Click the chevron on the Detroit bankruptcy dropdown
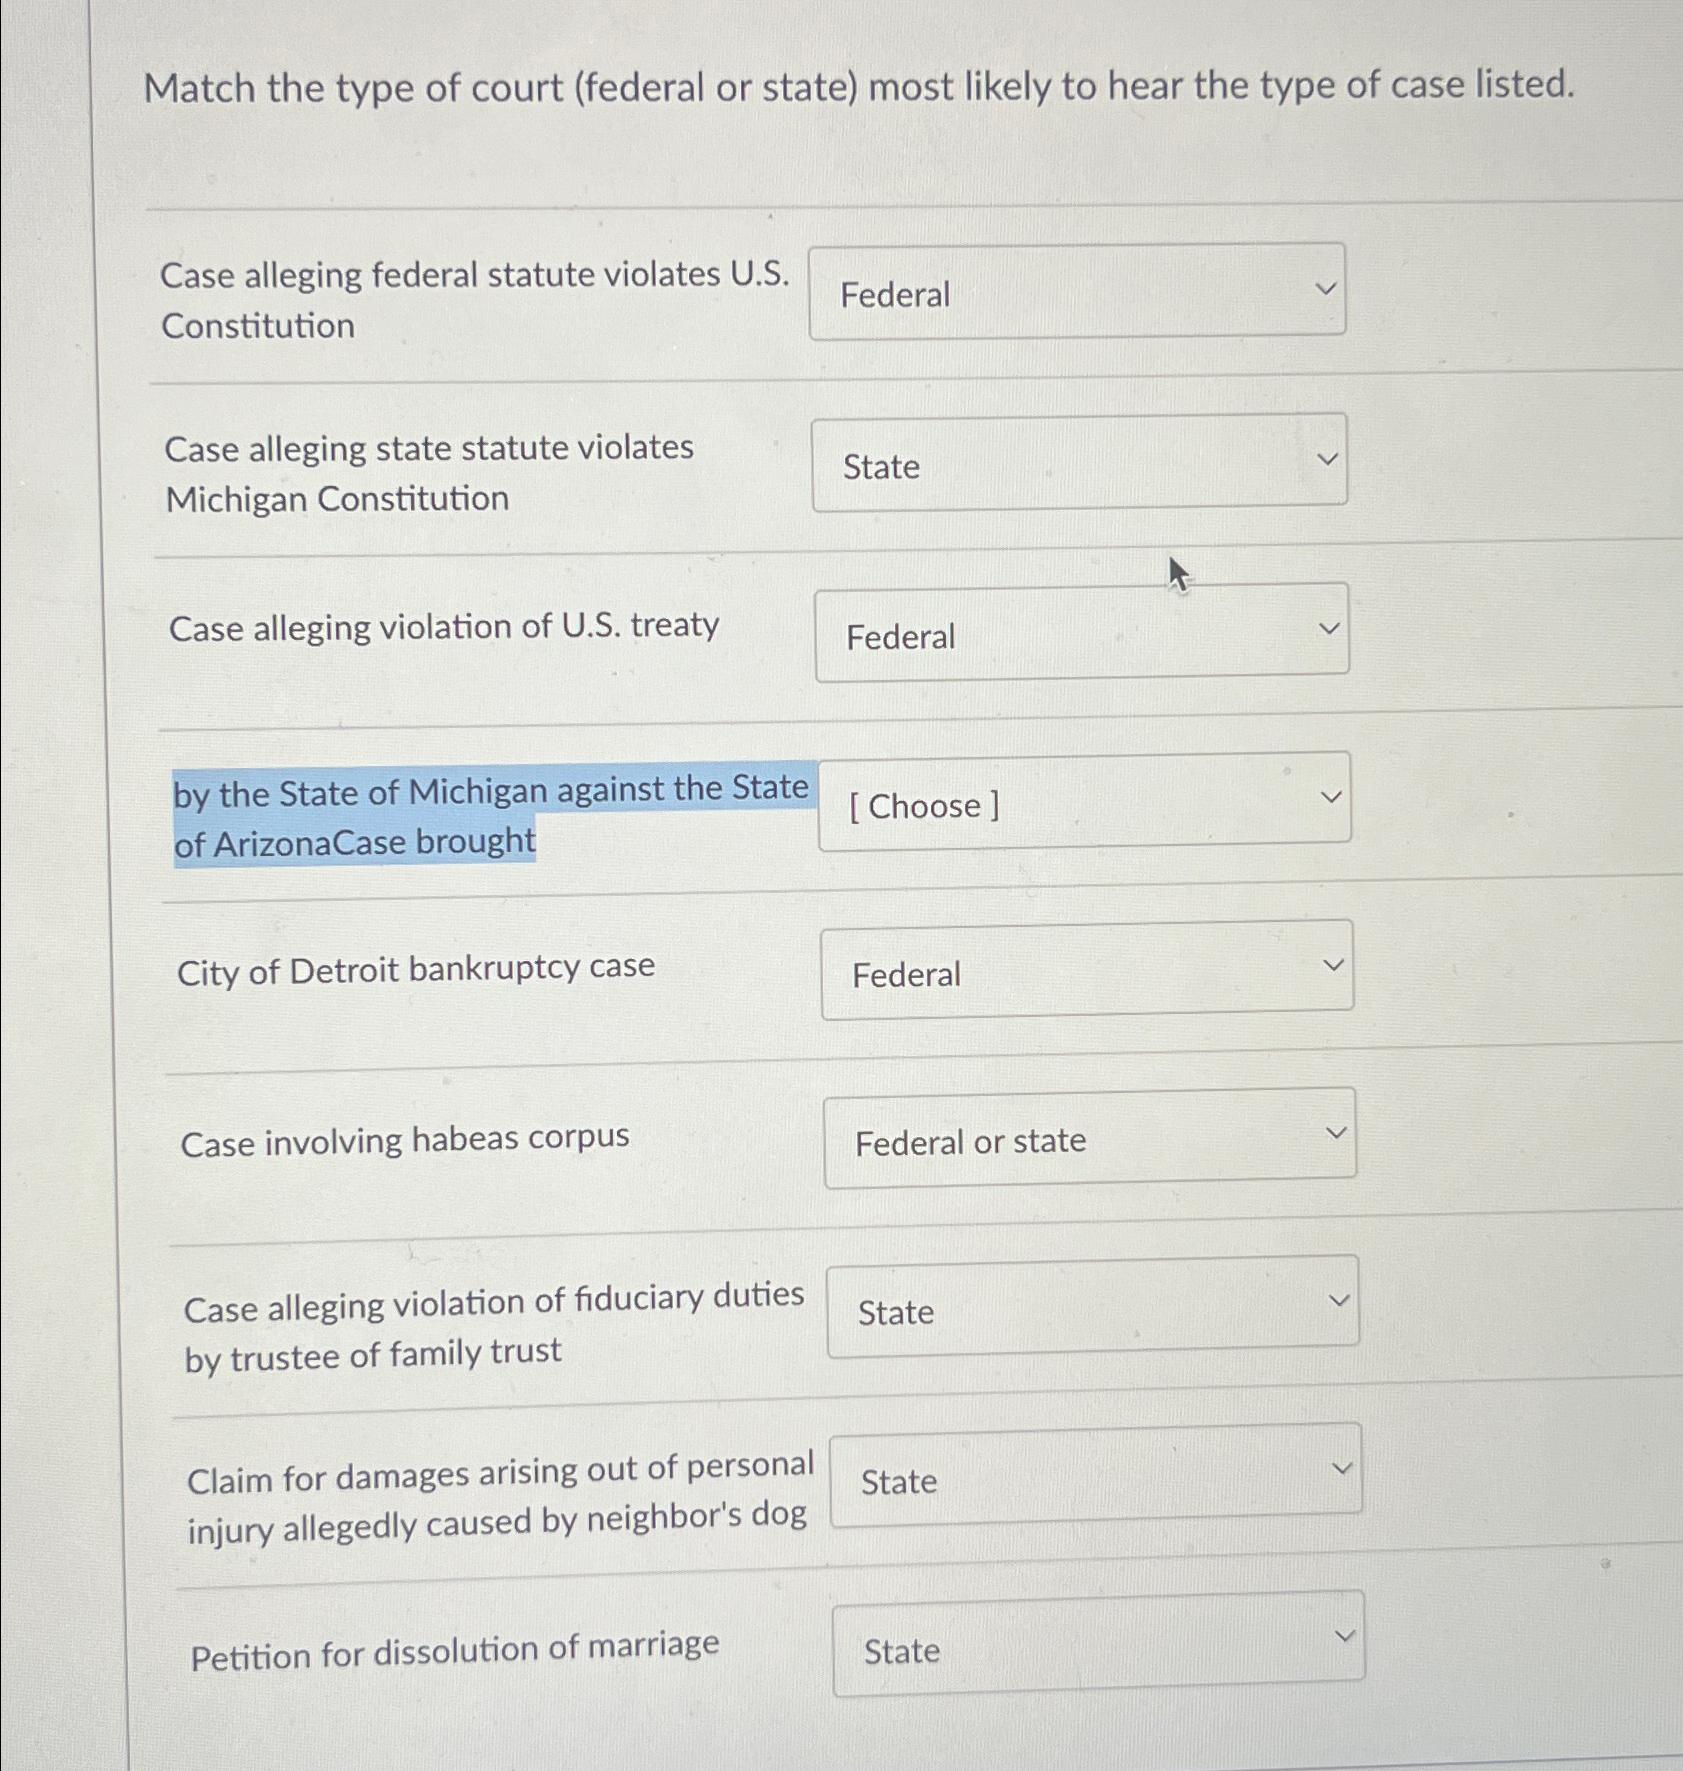Screen dimensions: 1683x1771 click(1333, 963)
